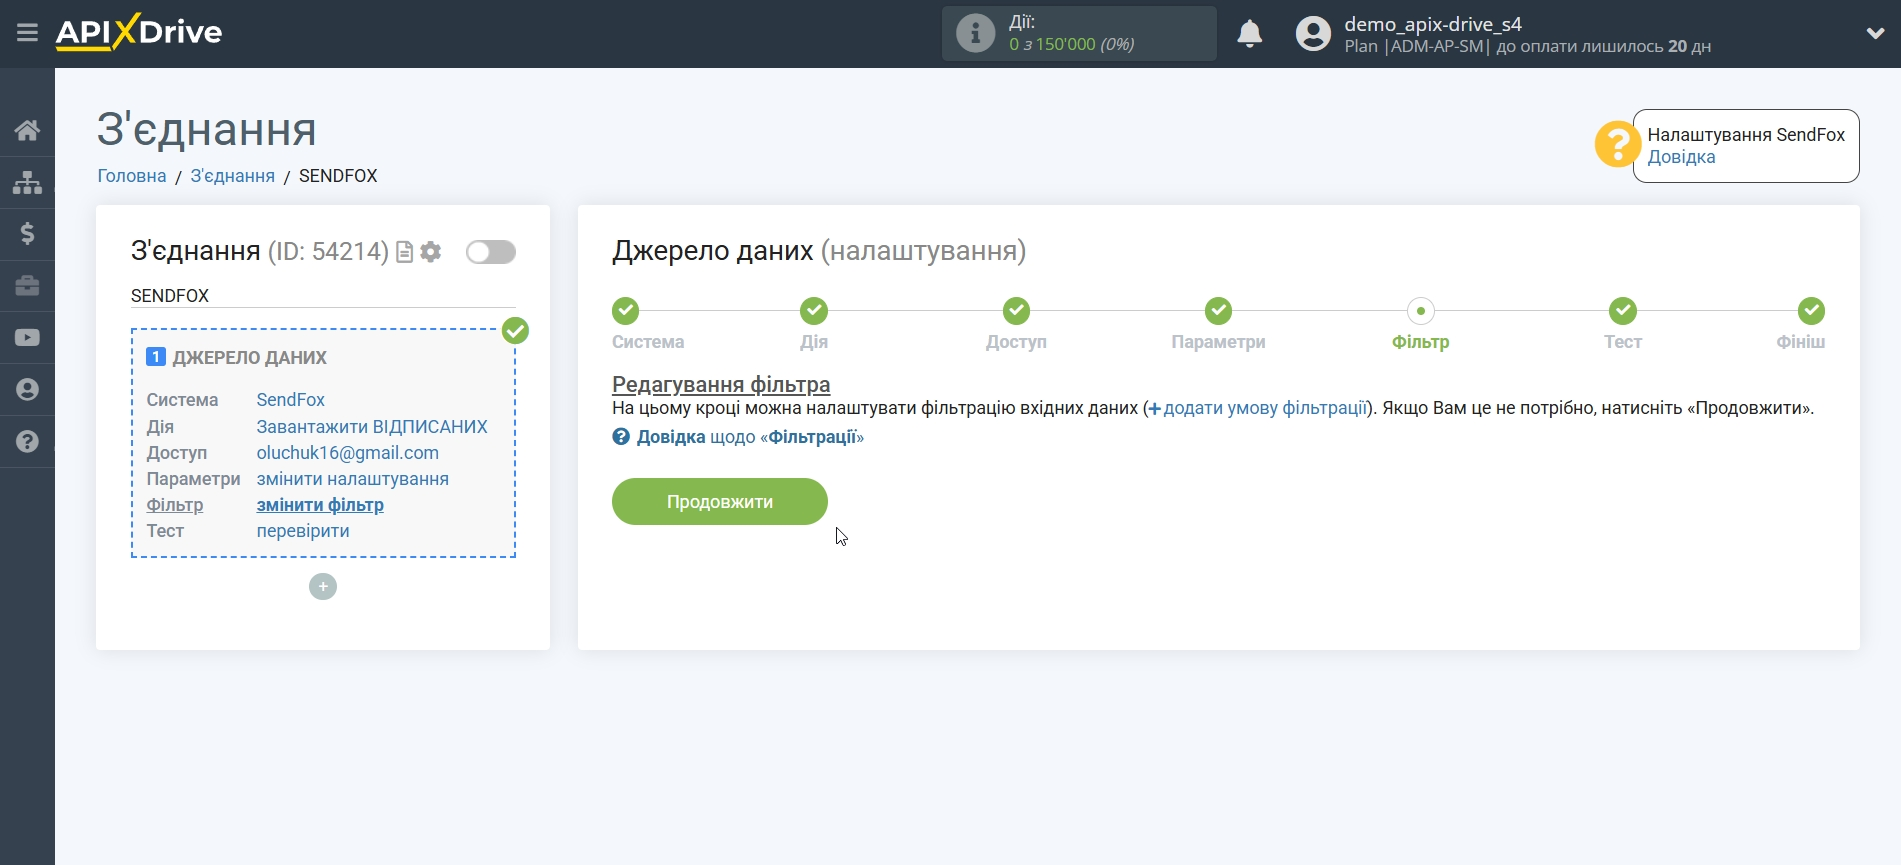Viewport: 1901px width, 865px height.
Task: Click the Редагування фільтра heading
Action: [x=721, y=384]
